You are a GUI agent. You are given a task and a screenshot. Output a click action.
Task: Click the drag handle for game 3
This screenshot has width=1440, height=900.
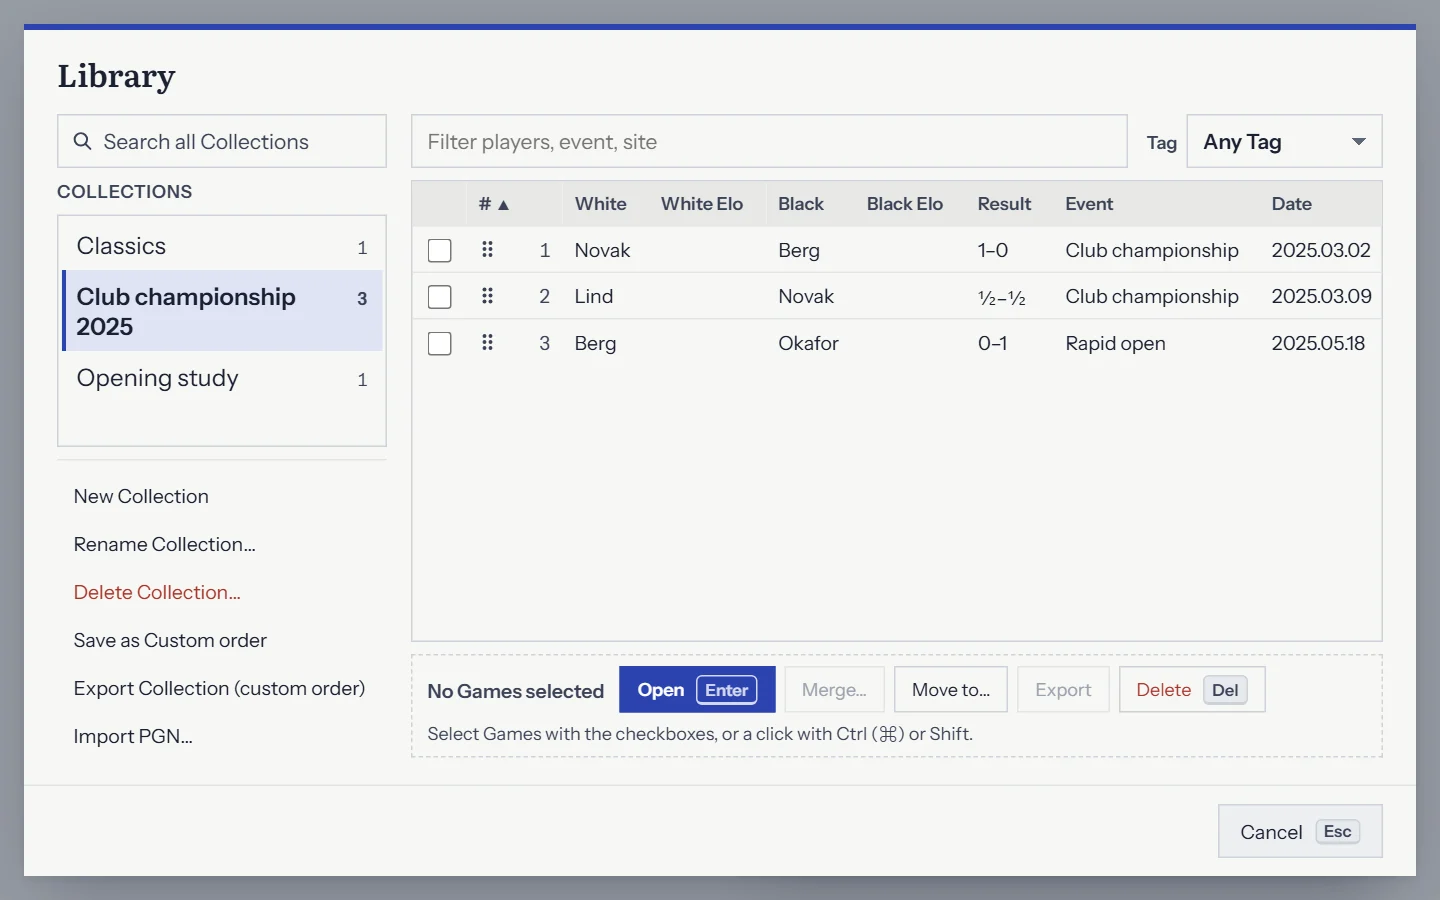click(487, 343)
